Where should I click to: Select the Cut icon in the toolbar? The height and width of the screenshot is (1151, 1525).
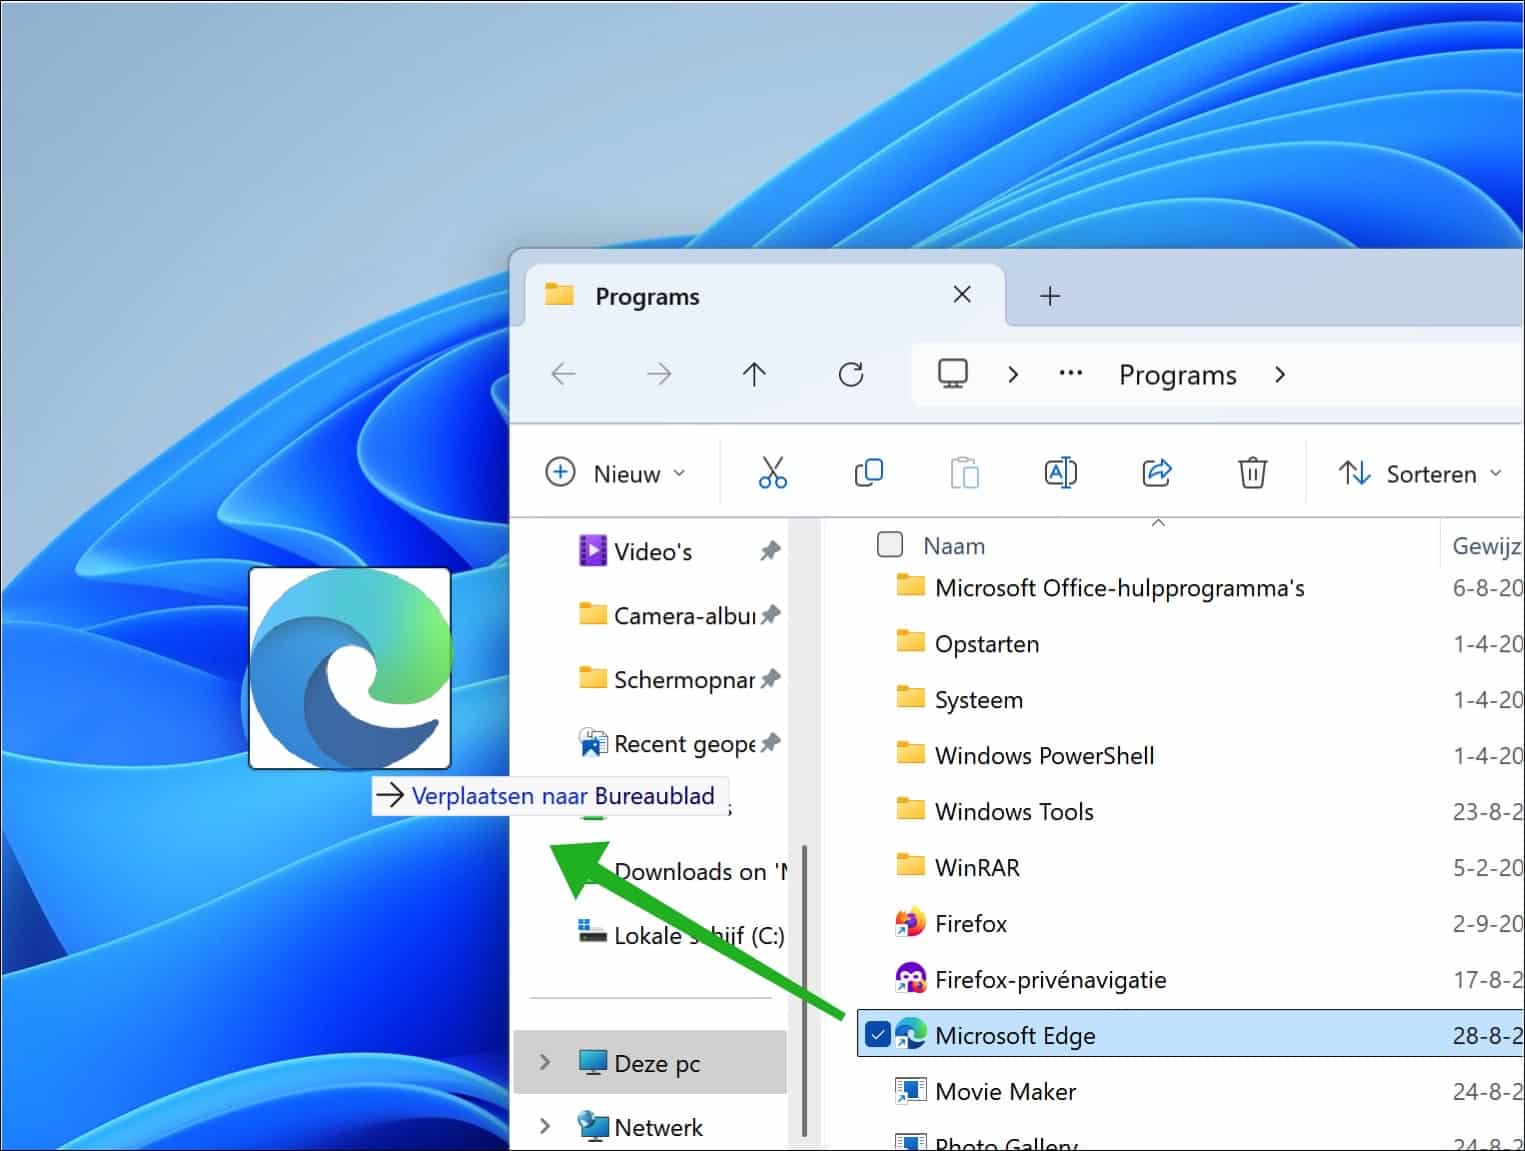point(771,472)
